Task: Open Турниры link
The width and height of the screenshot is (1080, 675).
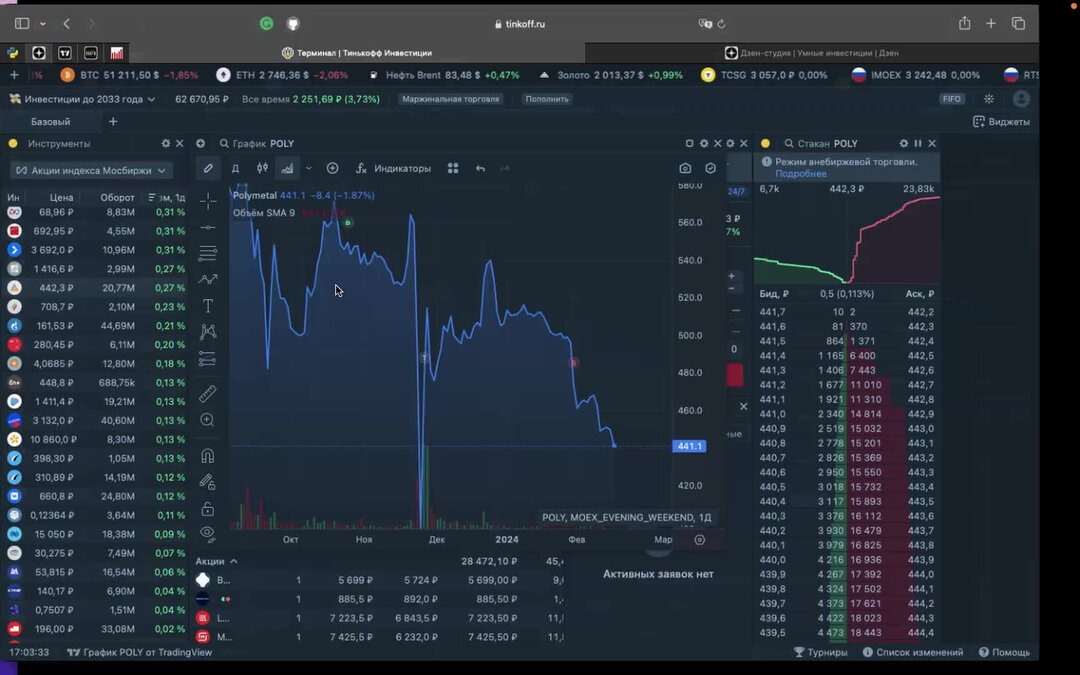Action: [x=820, y=652]
